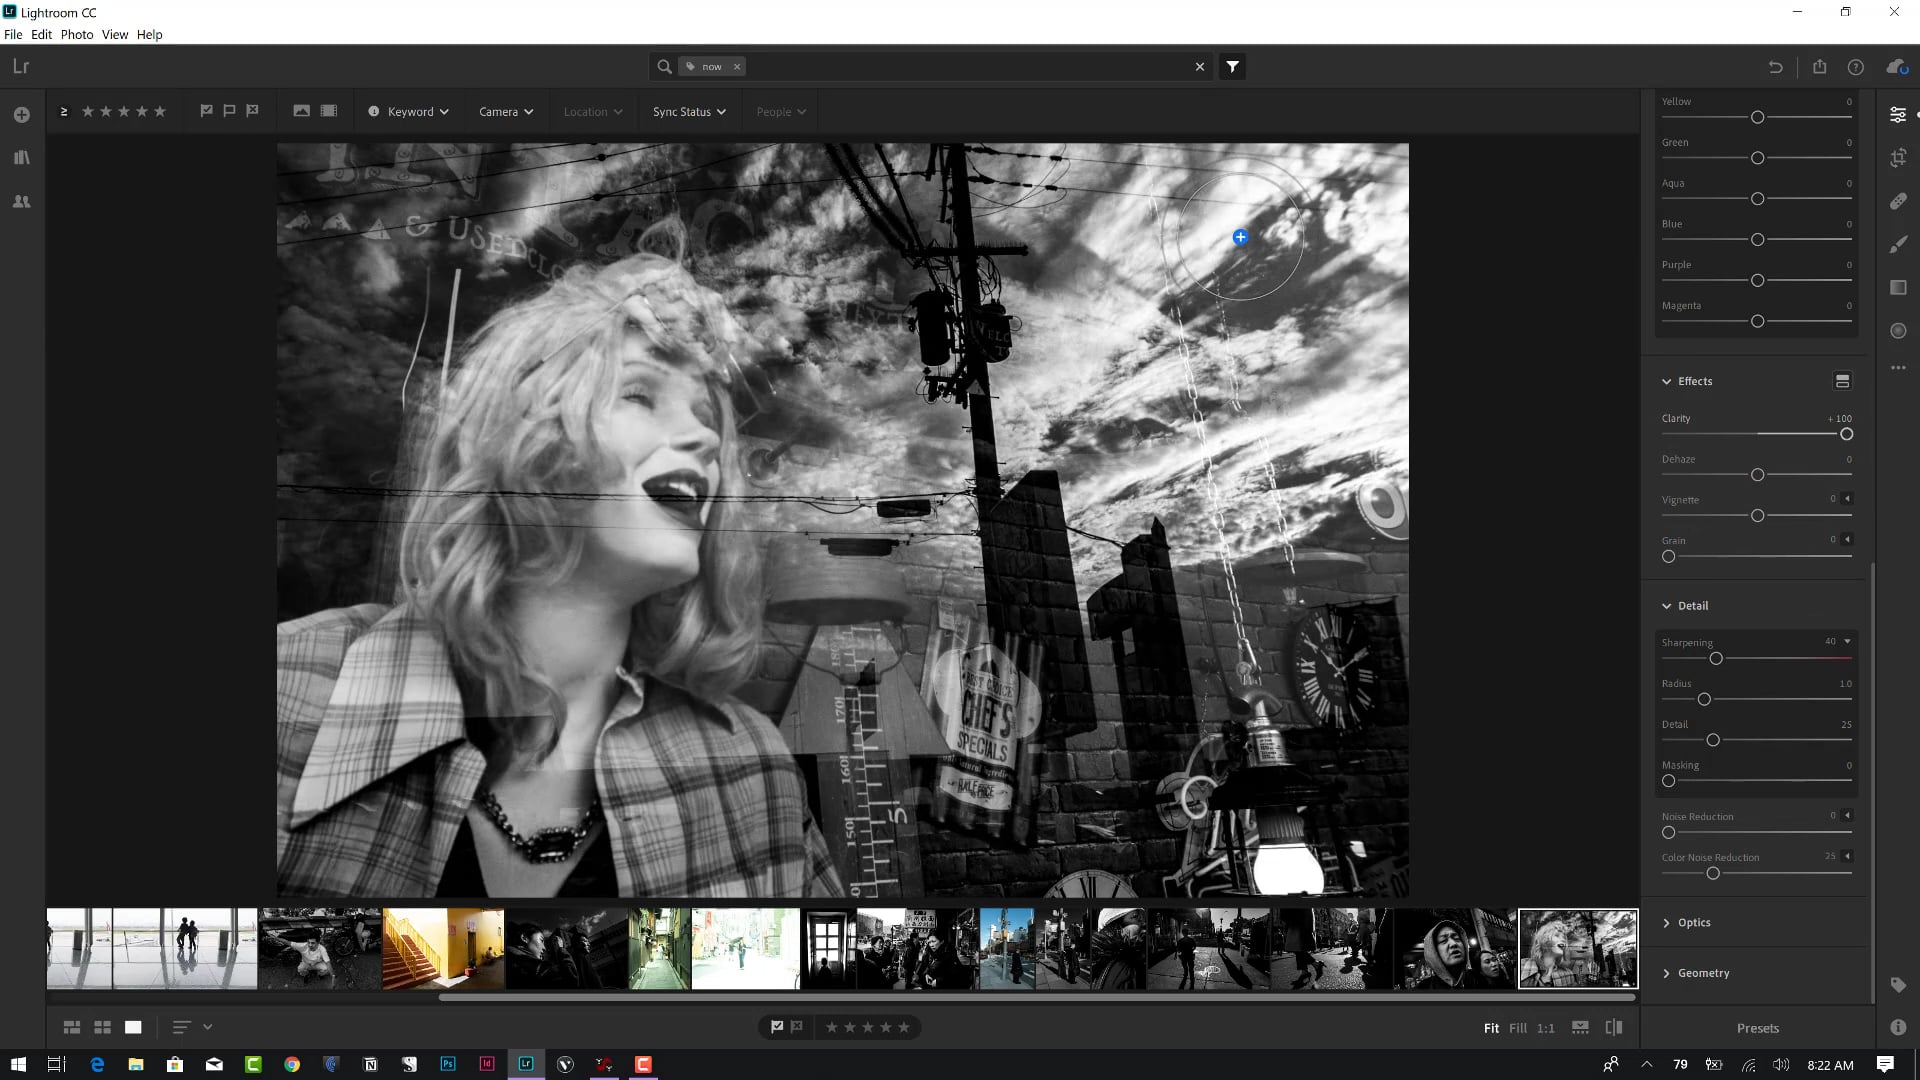Remove the 'now' keyword search chip
The width and height of the screenshot is (1920, 1080).
tap(737, 67)
